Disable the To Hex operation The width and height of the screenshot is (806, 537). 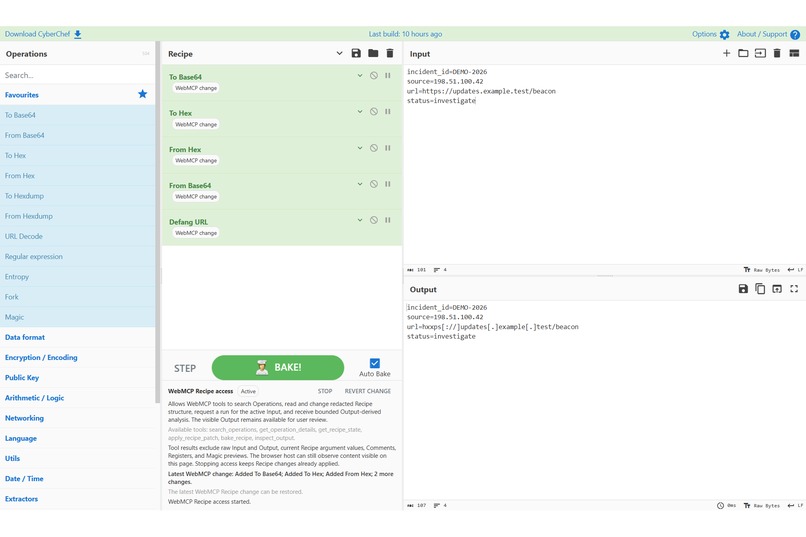point(374,112)
